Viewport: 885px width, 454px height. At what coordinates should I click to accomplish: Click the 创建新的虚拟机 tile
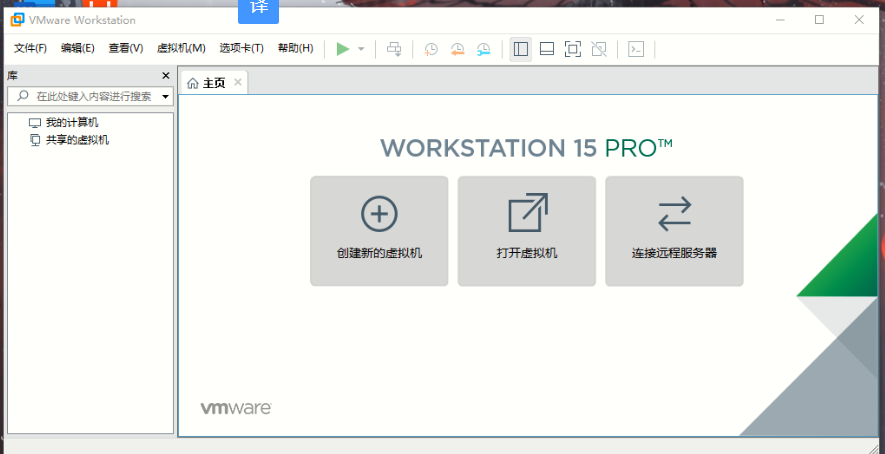[379, 231]
